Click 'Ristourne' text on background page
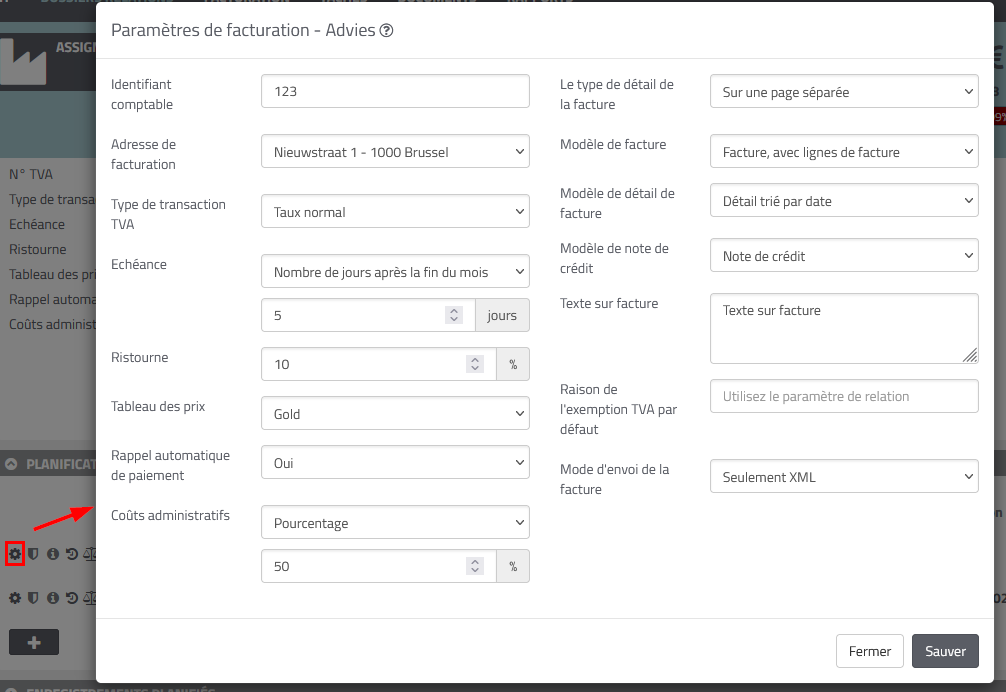1006x692 pixels. click(x=37, y=249)
